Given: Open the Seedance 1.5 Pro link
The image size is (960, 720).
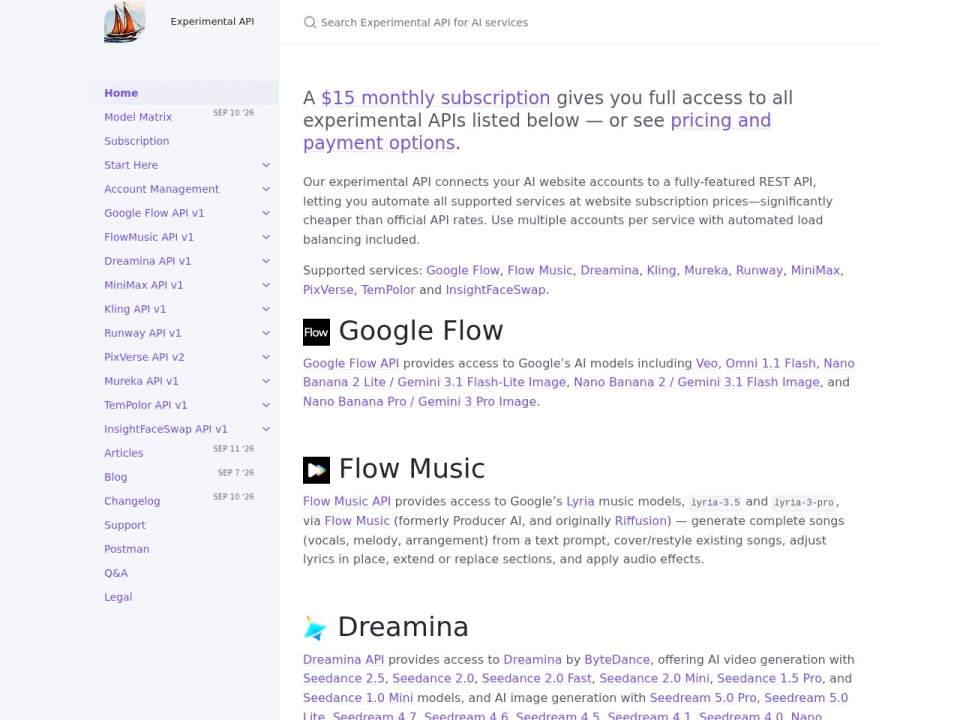Looking at the screenshot, I should [770, 679].
